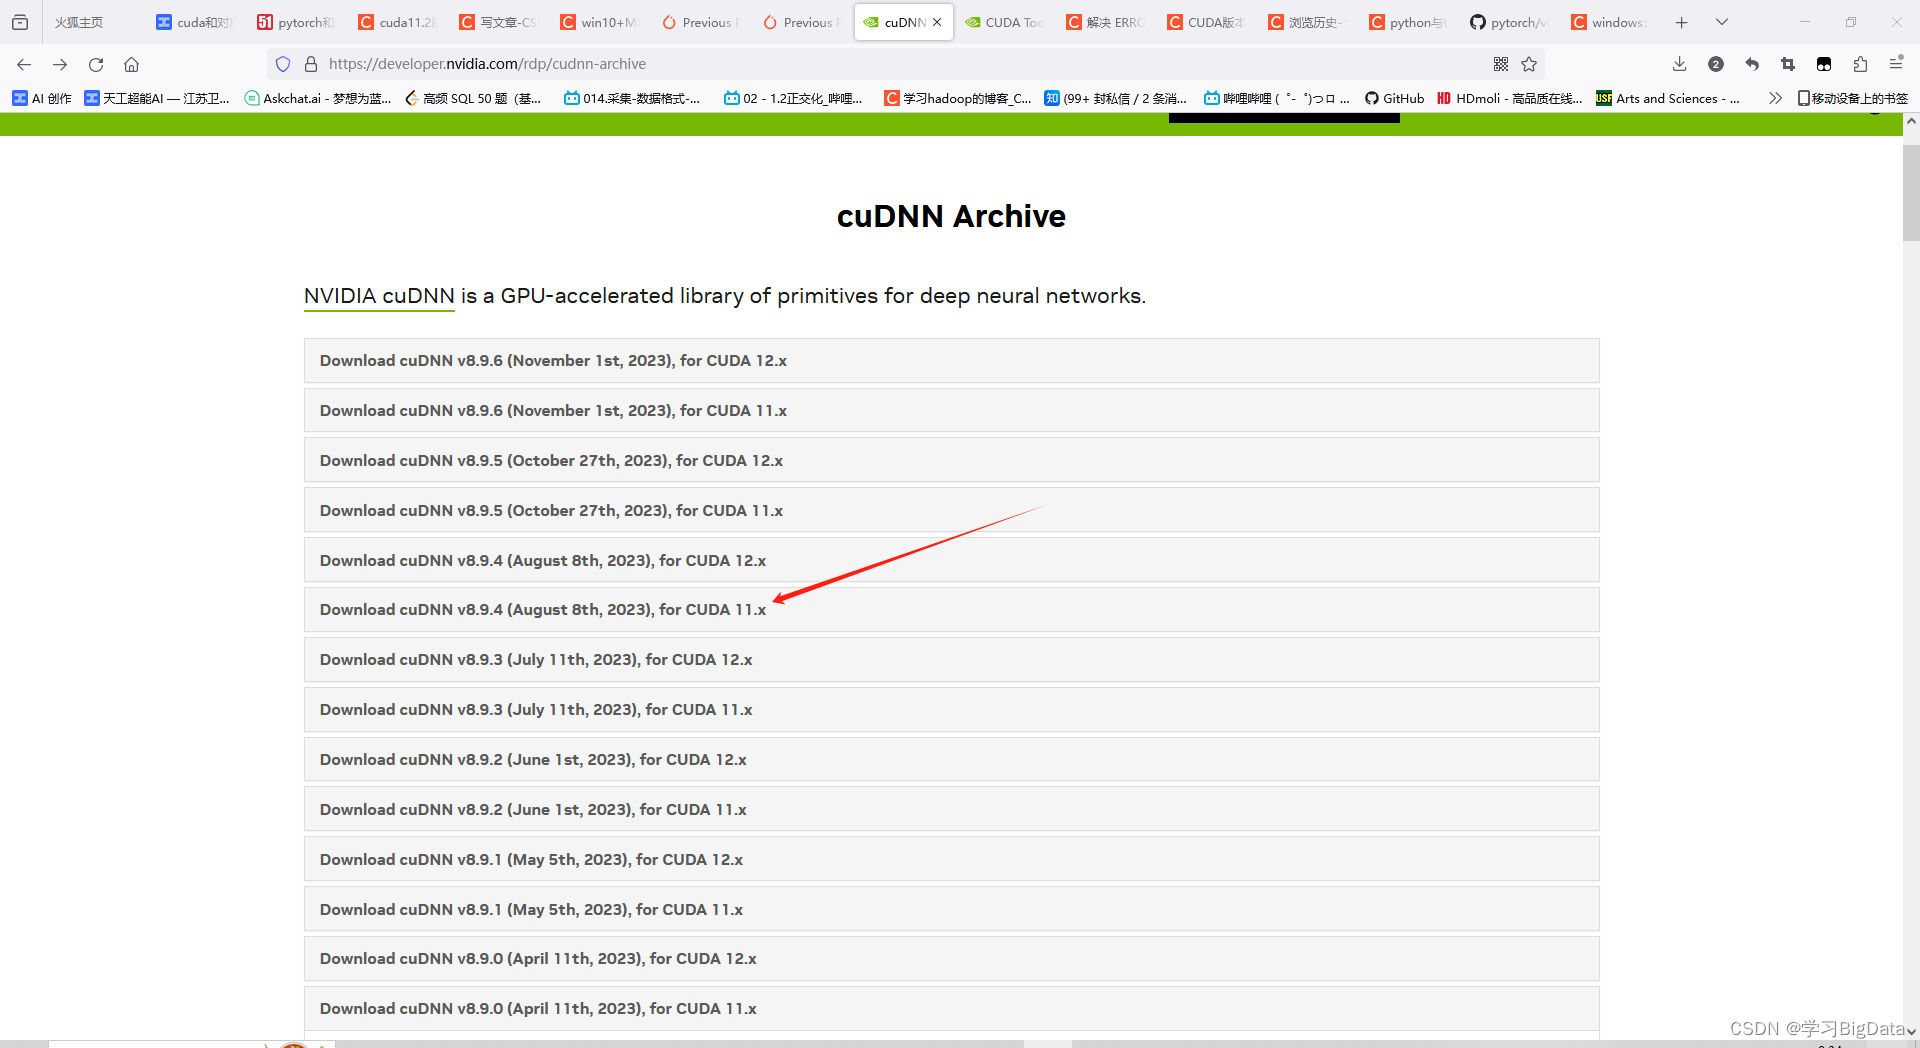Screen dimensions: 1920x1048
Task: Expand the list all tabs dropdown
Action: pyautogui.click(x=1722, y=22)
